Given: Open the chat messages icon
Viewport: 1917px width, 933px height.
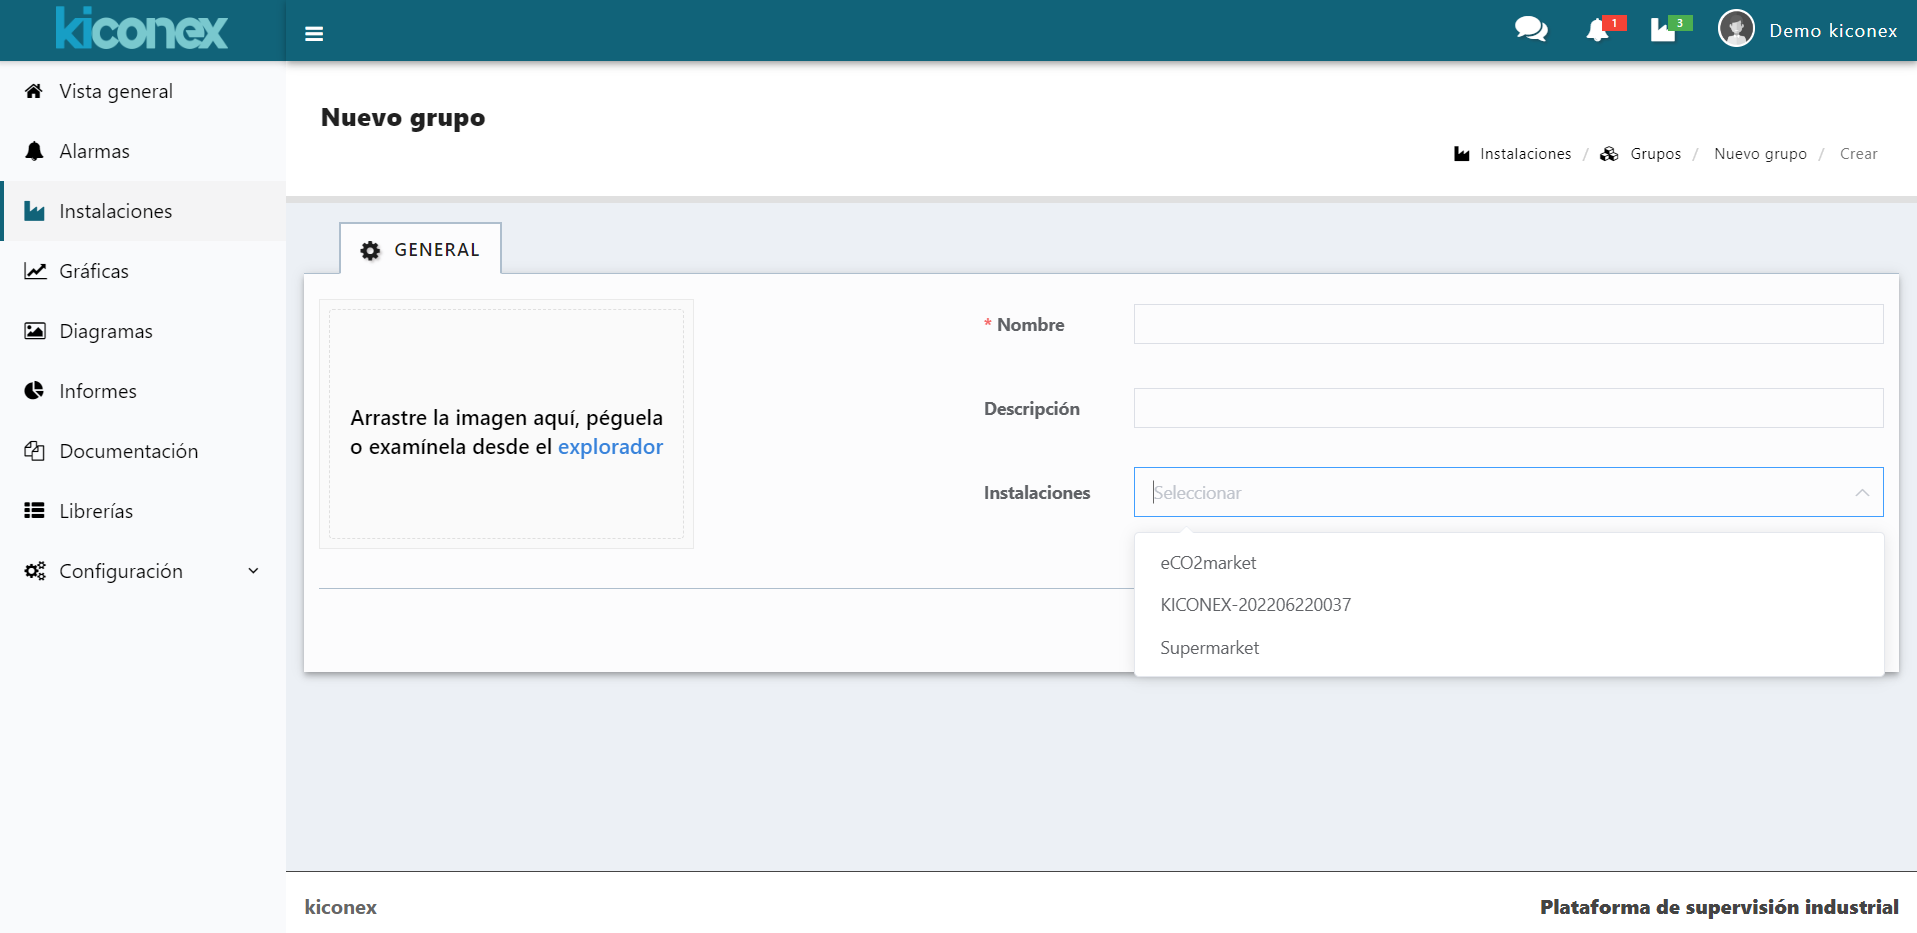Looking at the screenshot, I should (1530, 30).
